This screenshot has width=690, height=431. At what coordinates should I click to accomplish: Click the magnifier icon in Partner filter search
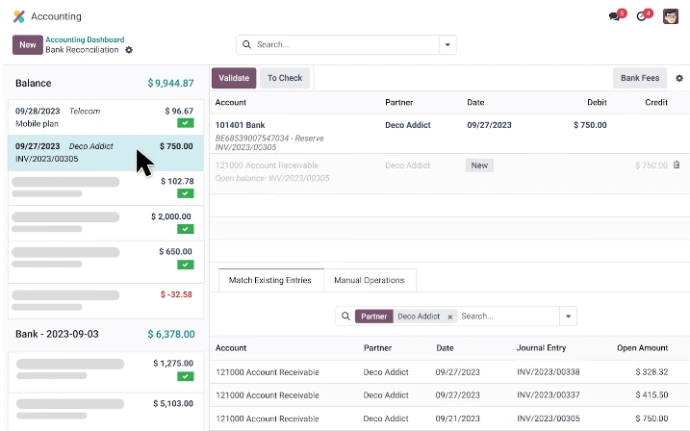click(x=346, y=316)
